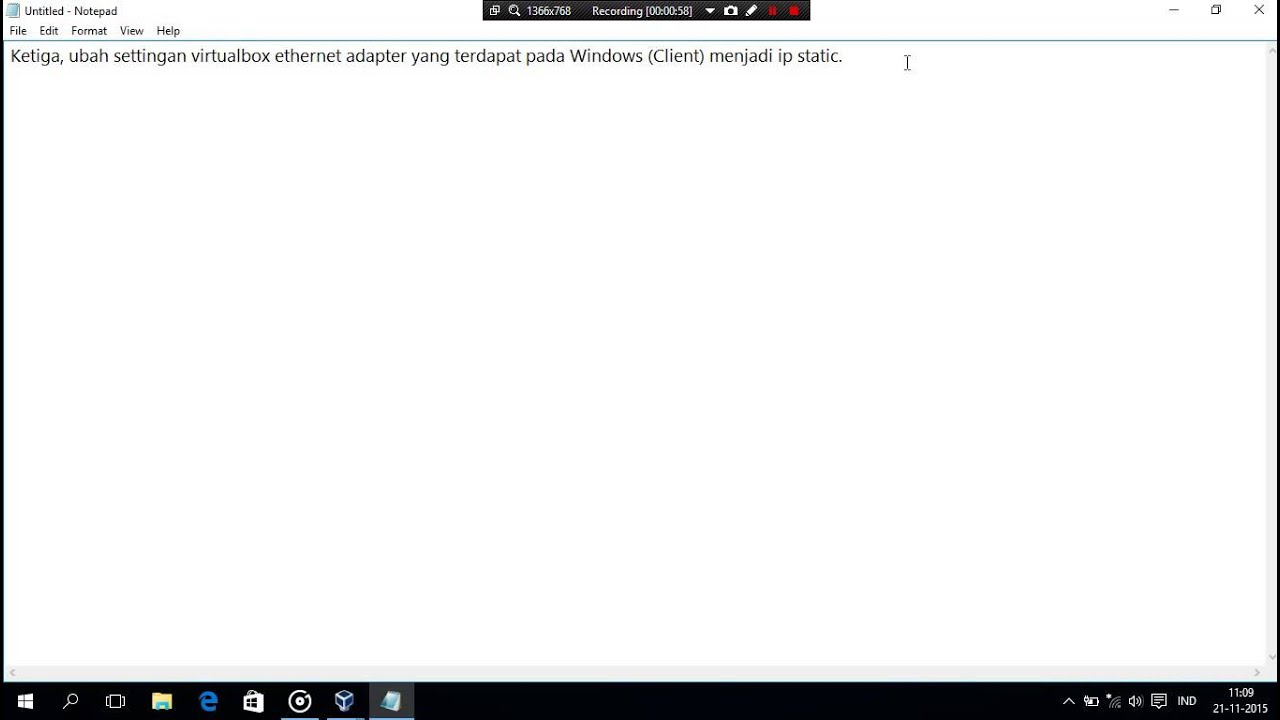Viewport: 1280px width, 720px height.
Task: Pause the recording
Action: [x=772, y=11]
